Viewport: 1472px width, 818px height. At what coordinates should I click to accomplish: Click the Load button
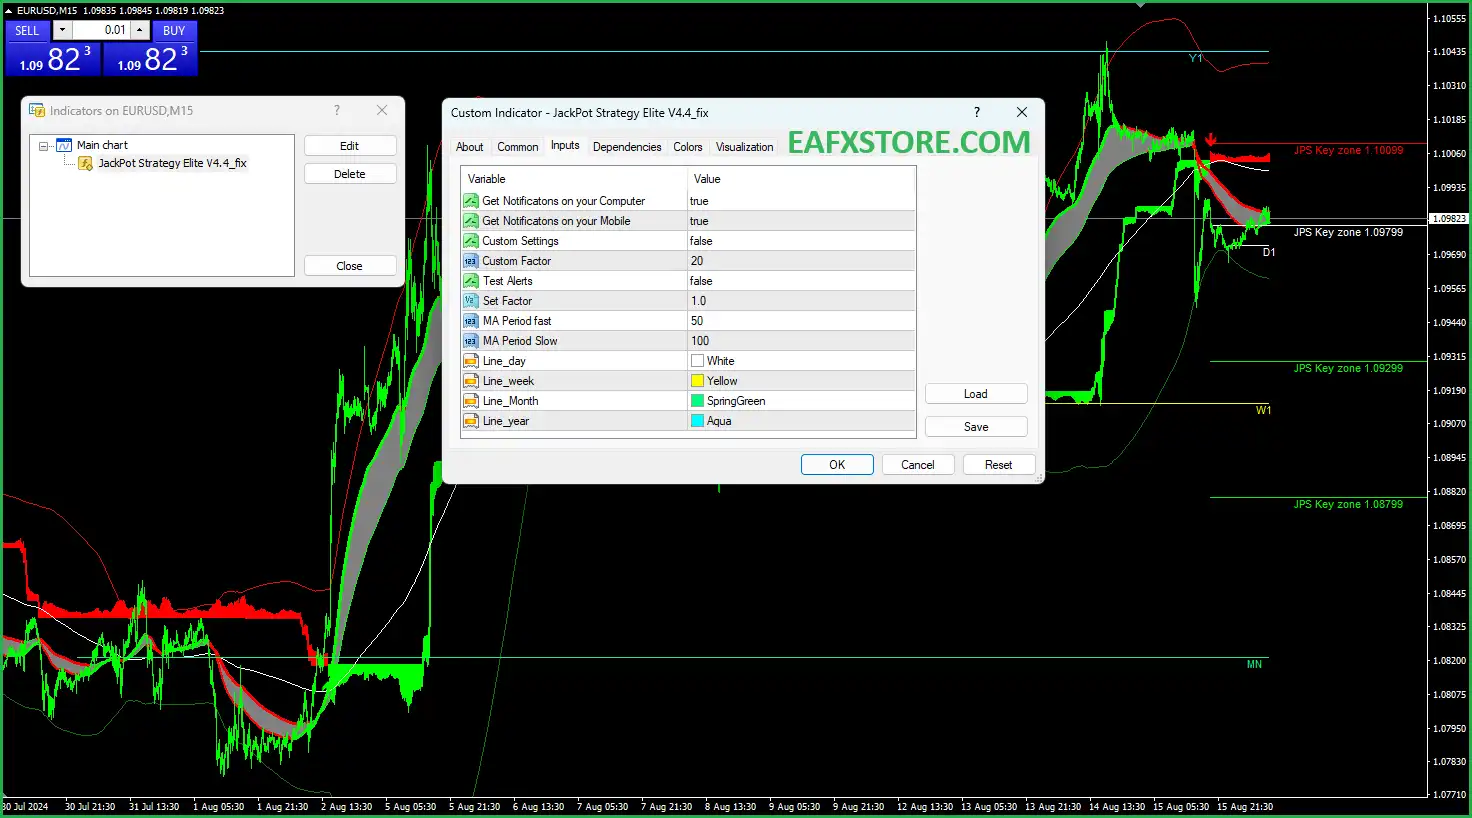[x=975, y=393]
